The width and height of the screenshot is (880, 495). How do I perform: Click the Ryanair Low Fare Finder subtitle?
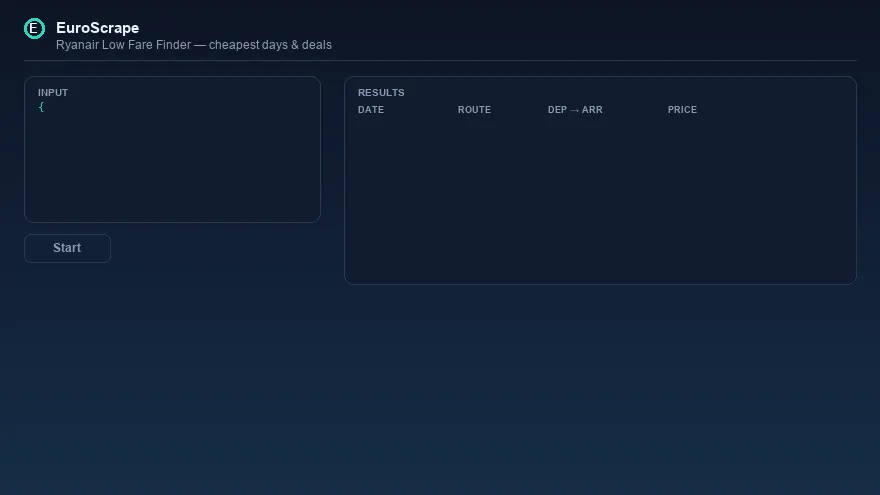tap(194, 45)
